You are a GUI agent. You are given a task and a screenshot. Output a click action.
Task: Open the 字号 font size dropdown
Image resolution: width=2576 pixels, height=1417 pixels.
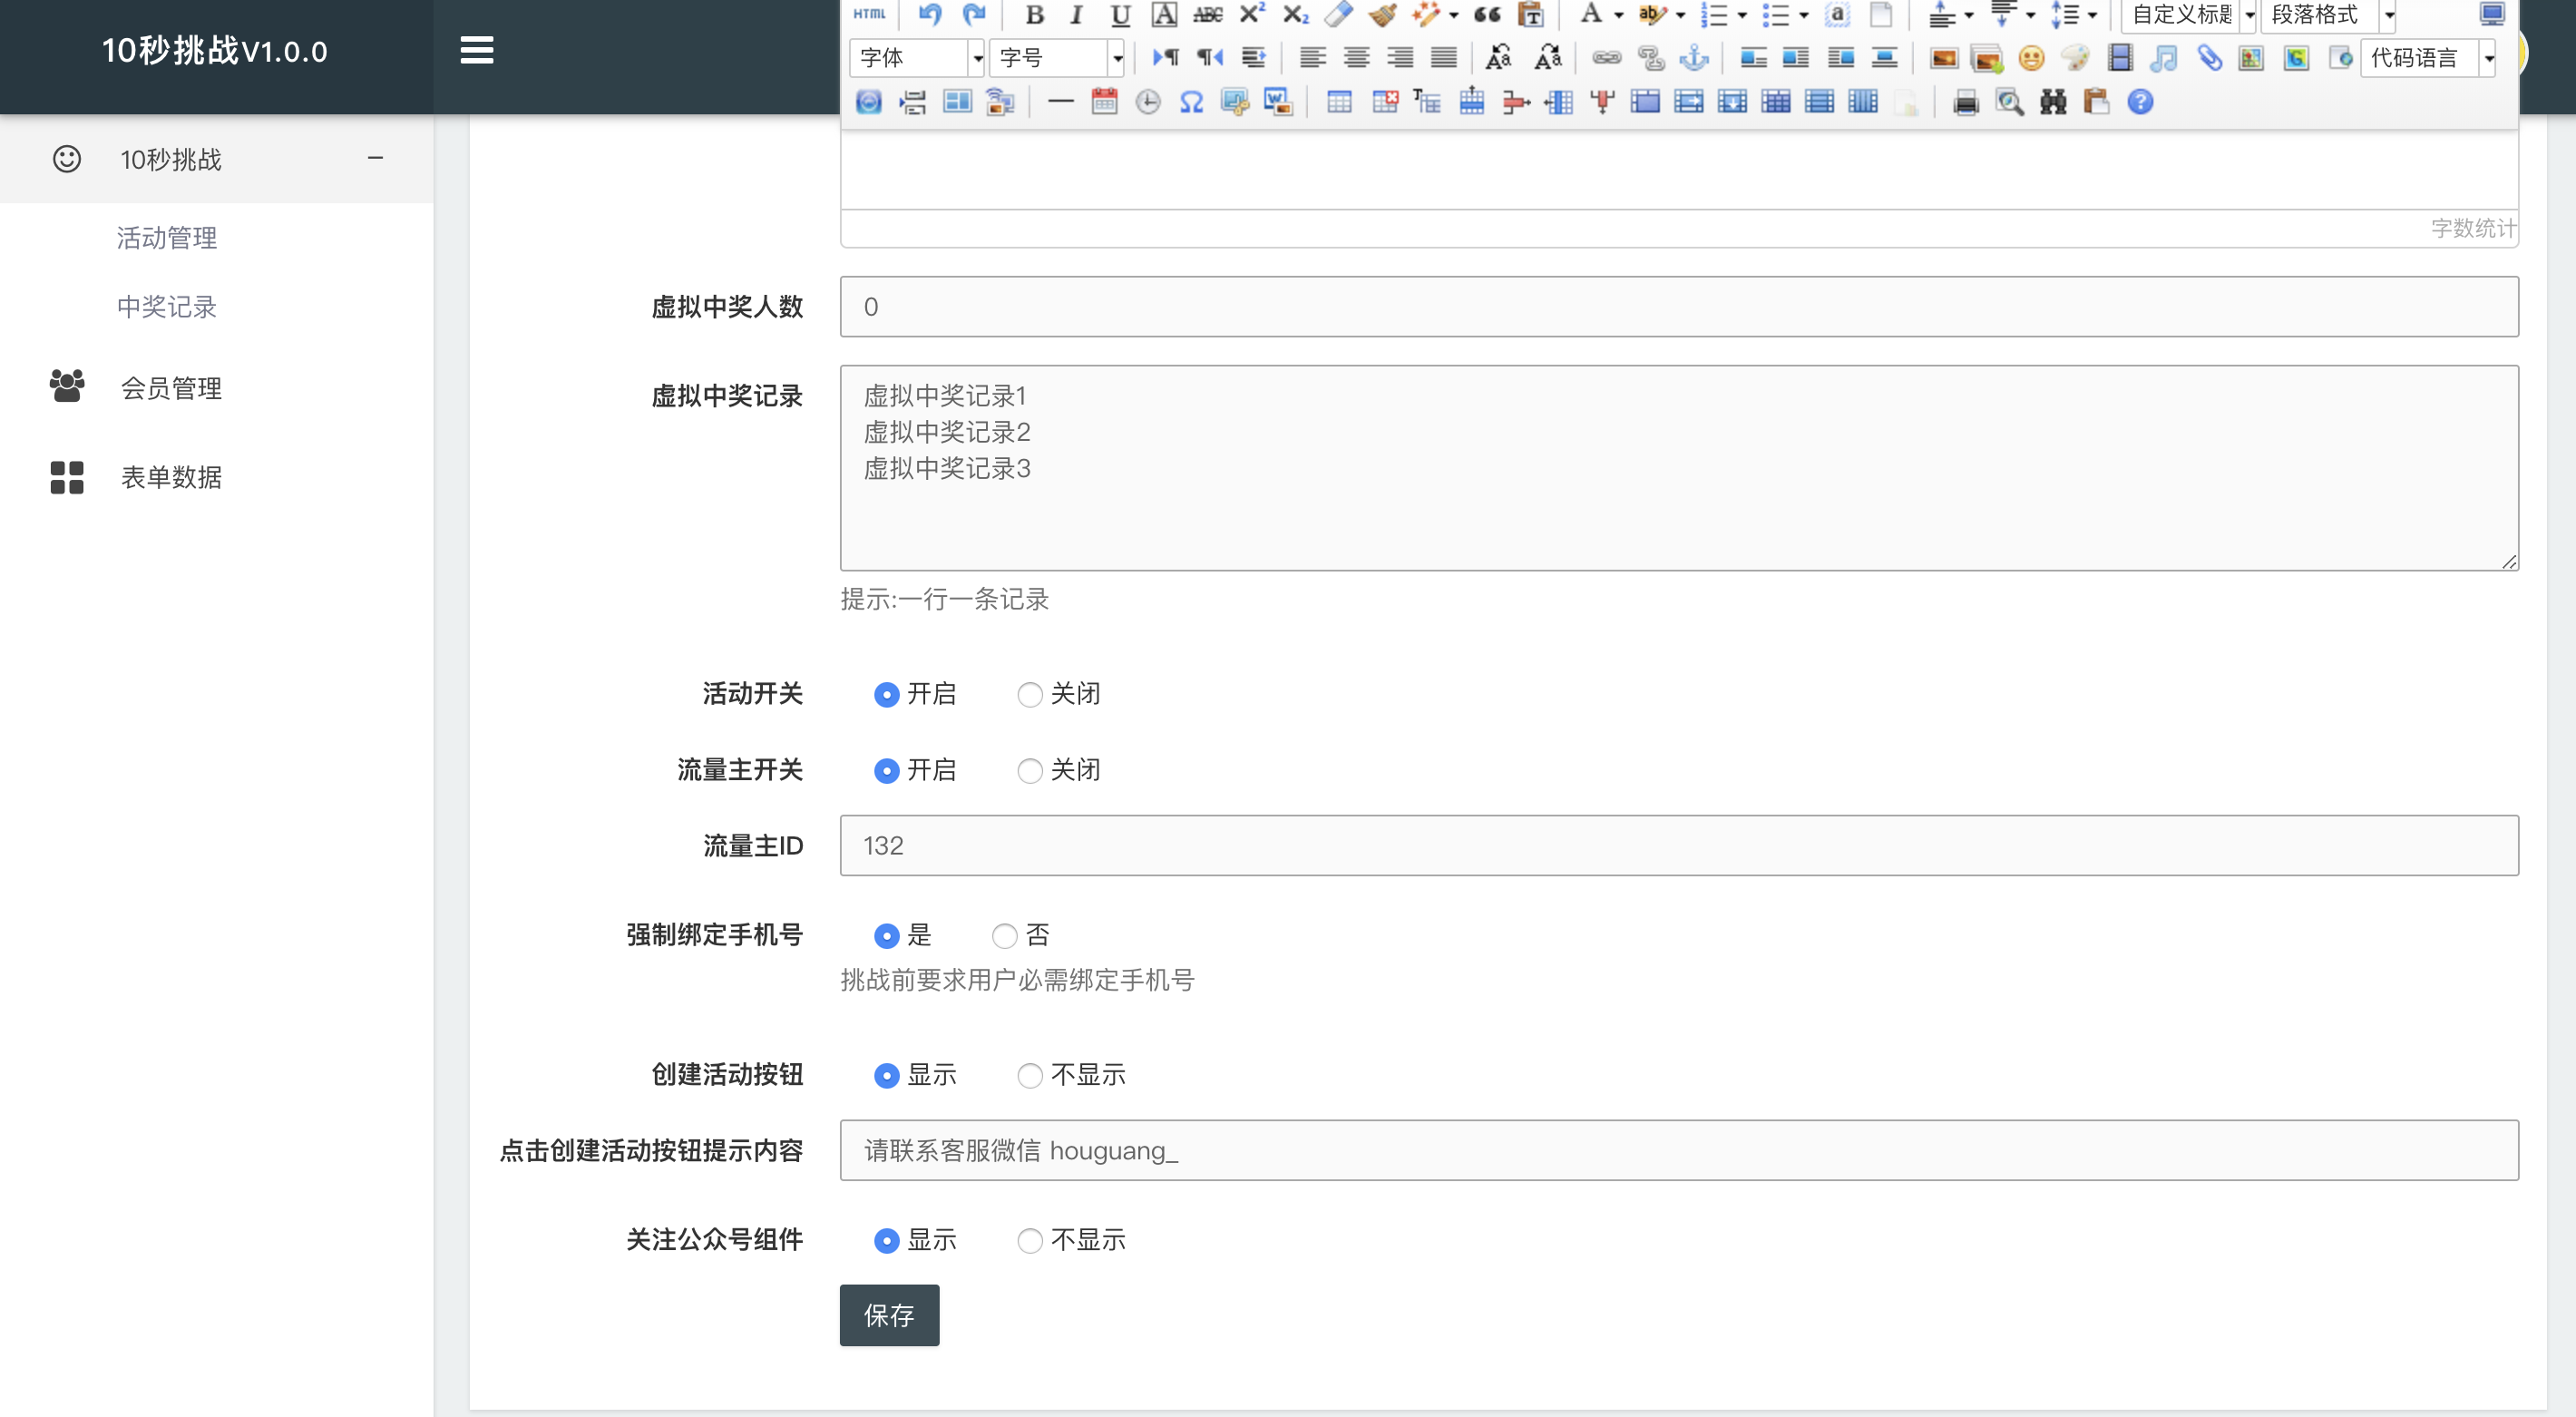(1057, 58)
